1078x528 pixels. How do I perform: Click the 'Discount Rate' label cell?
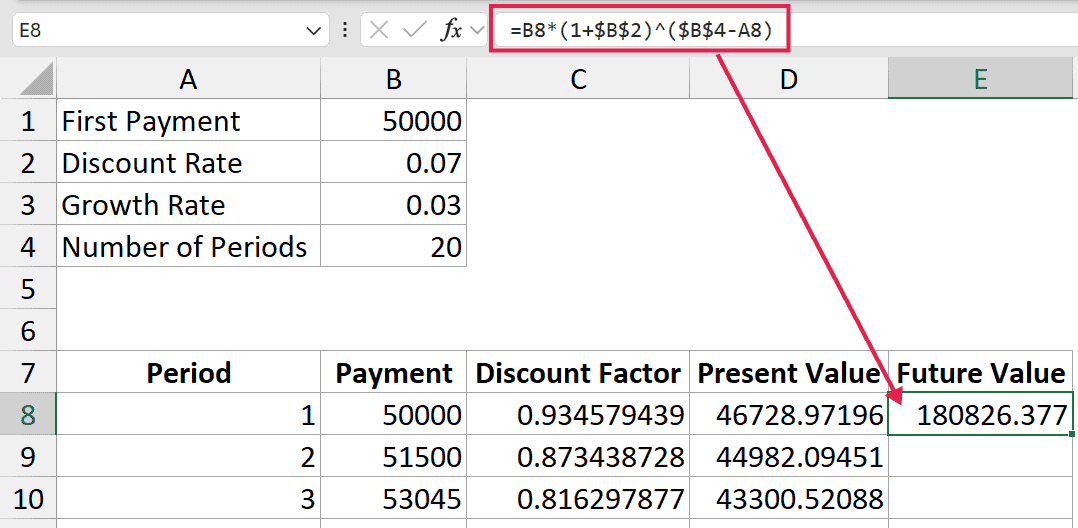[x=188, y=164]
